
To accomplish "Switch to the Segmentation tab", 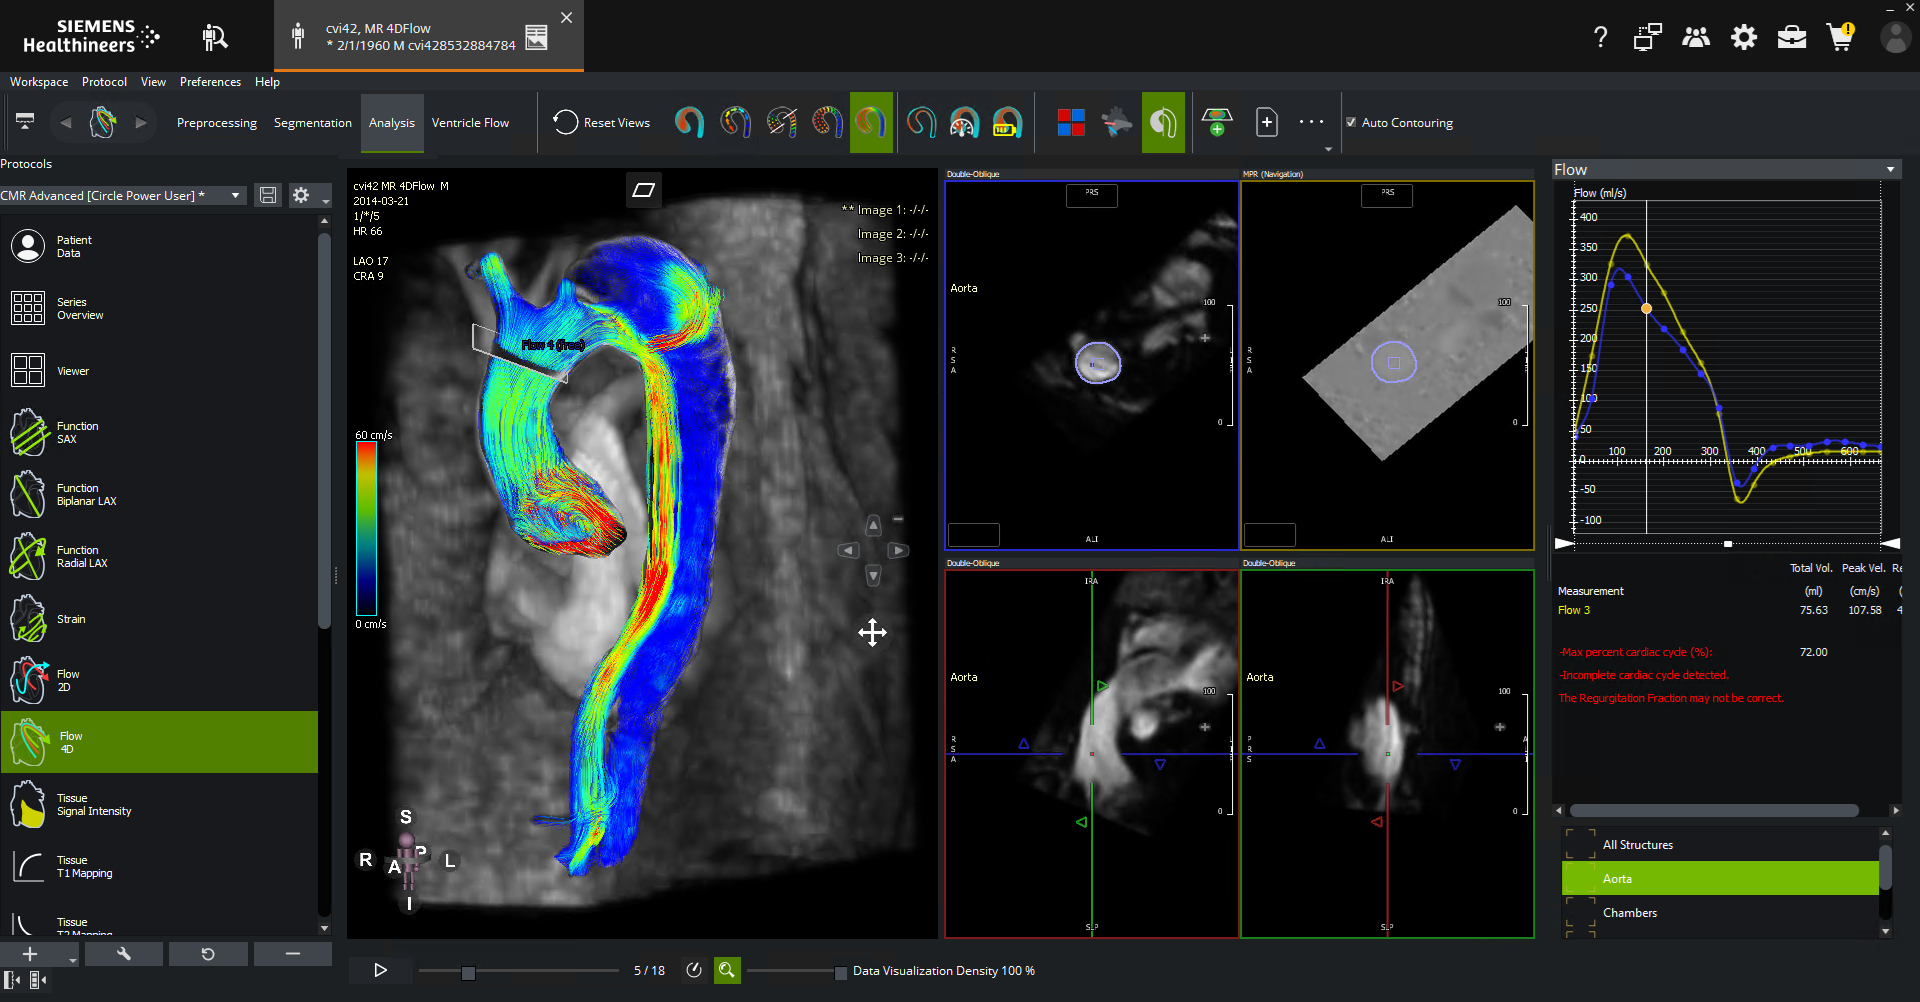I will [x=312, y=123].
